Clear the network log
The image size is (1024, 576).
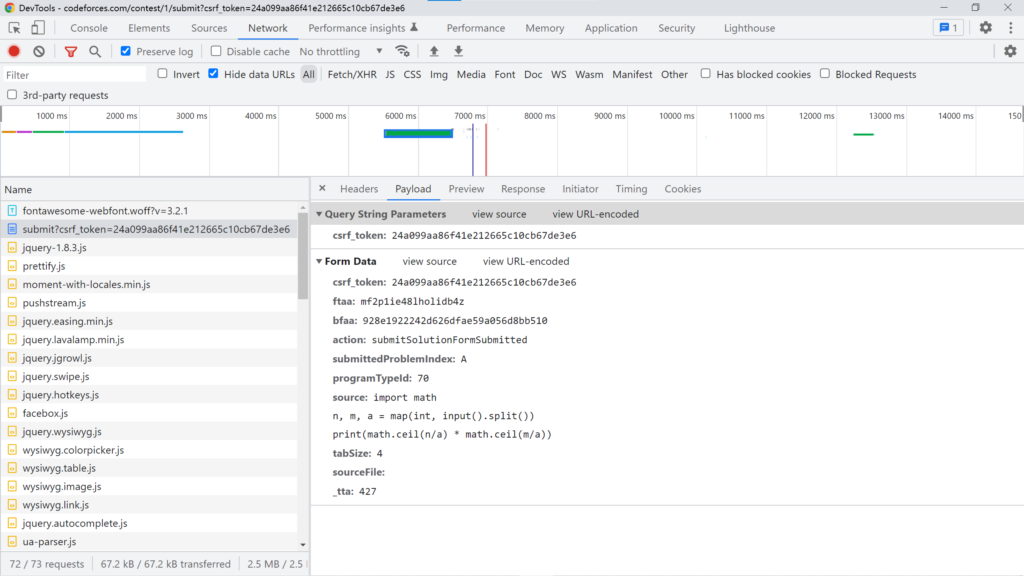coord(39,51)
